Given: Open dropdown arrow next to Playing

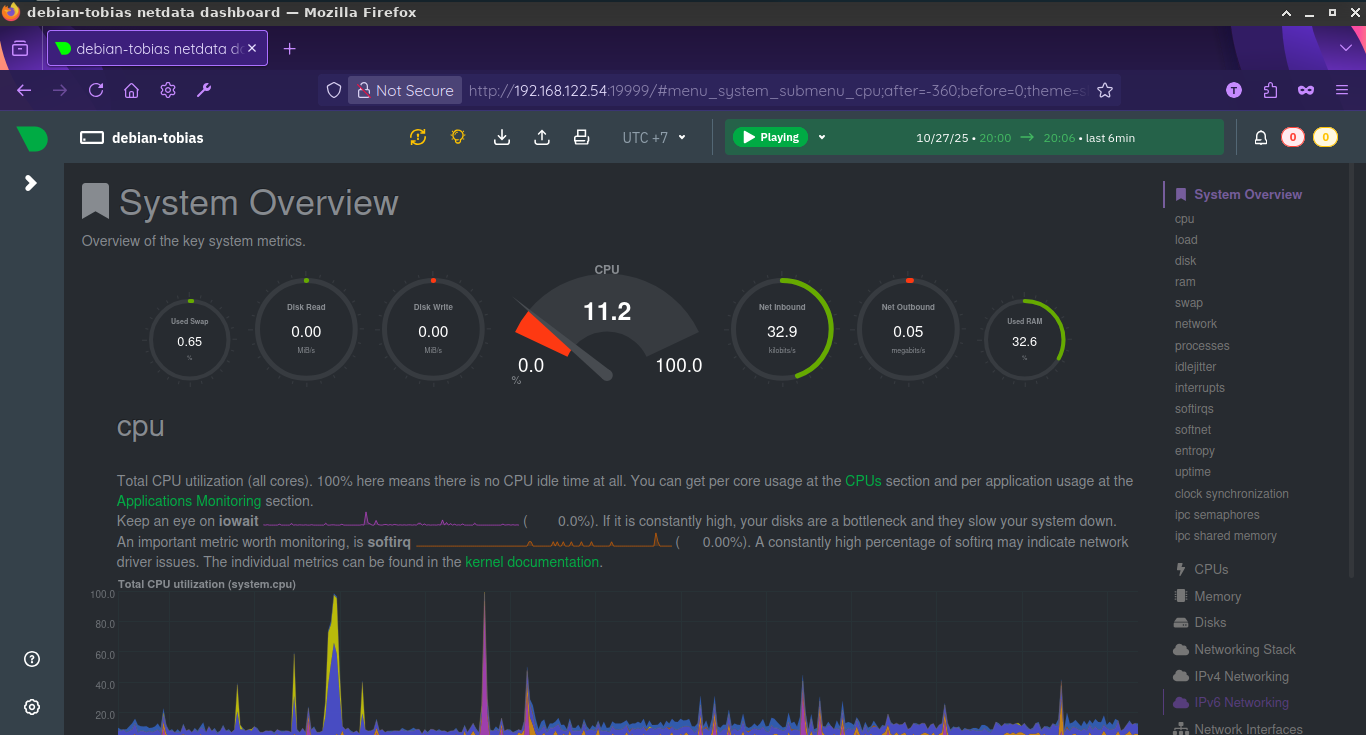Looking at the screenshot, I should click(822, 137).
